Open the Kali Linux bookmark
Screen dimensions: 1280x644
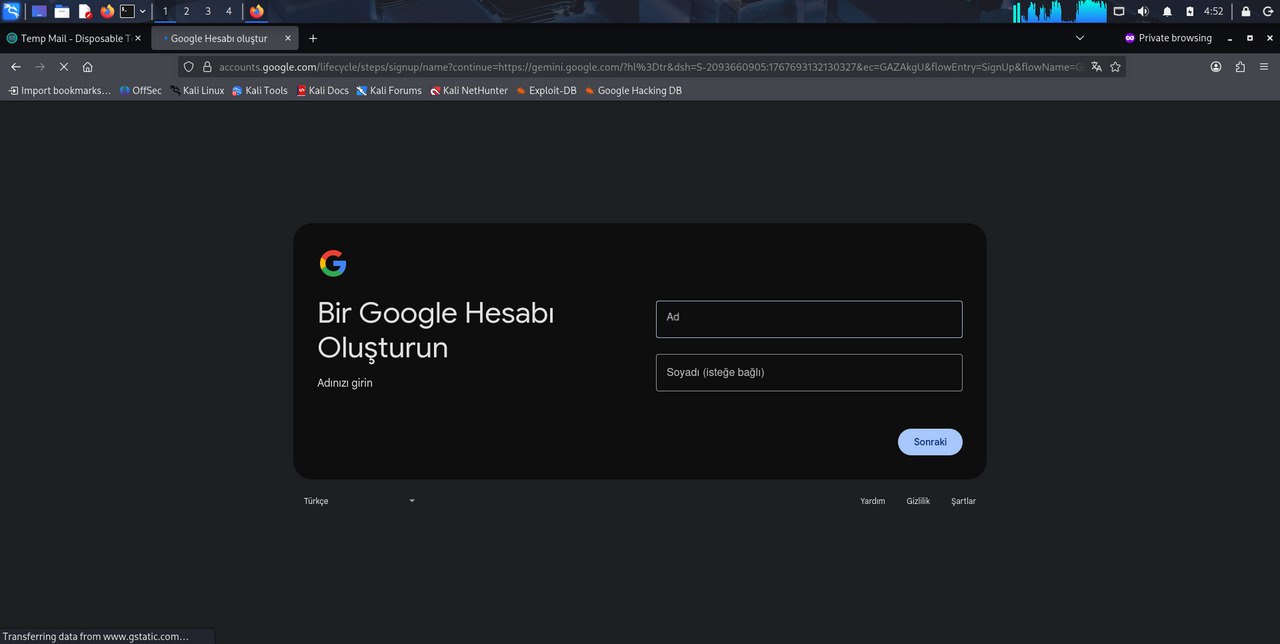[197, 91]
